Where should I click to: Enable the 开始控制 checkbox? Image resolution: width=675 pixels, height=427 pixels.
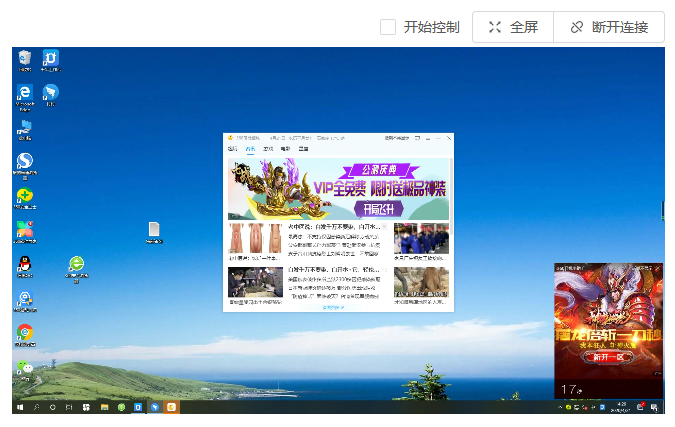[x=388, y=27]
